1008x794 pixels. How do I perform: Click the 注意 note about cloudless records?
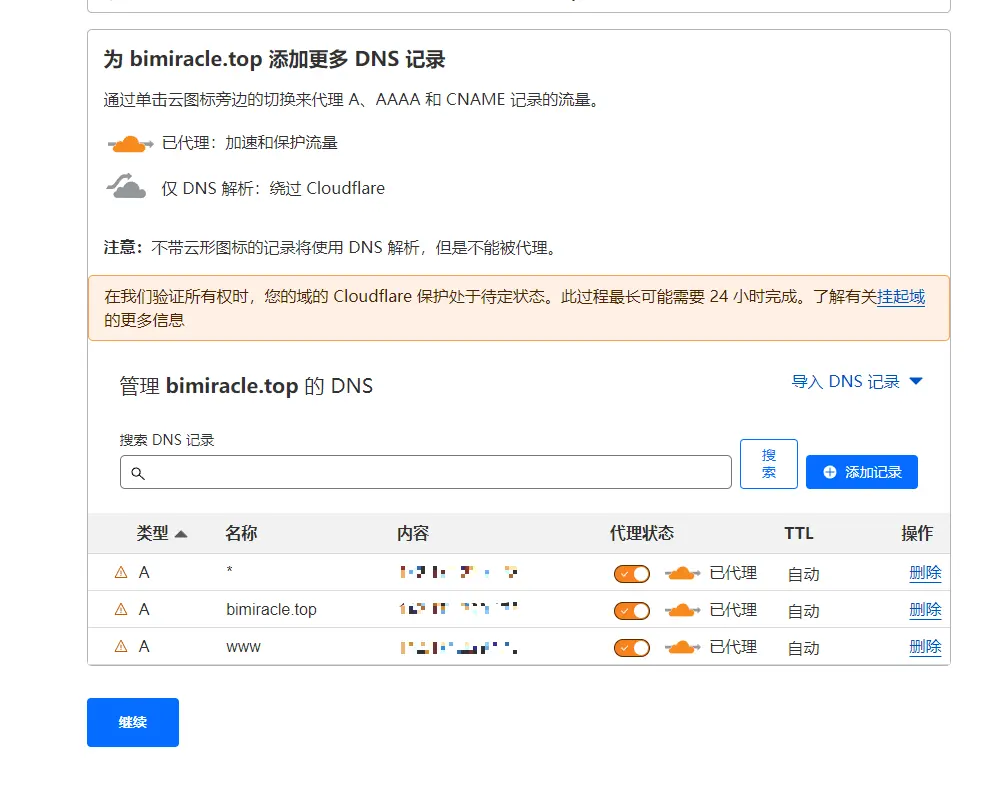tap(330, 248)
